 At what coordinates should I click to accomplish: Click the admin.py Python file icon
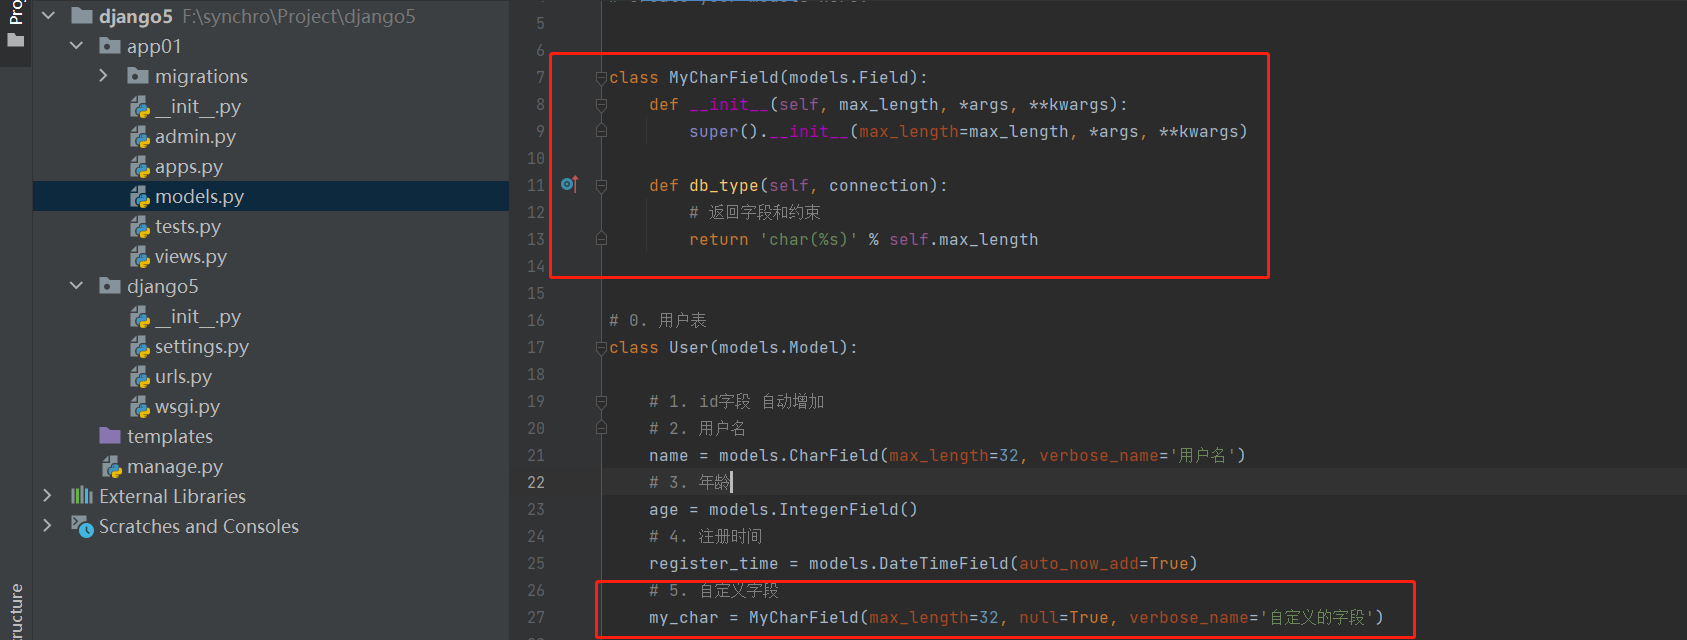139,137
